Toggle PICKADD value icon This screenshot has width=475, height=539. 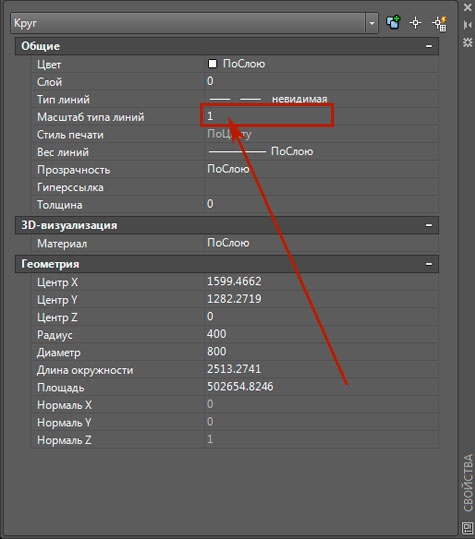click(x=393, y=23)
